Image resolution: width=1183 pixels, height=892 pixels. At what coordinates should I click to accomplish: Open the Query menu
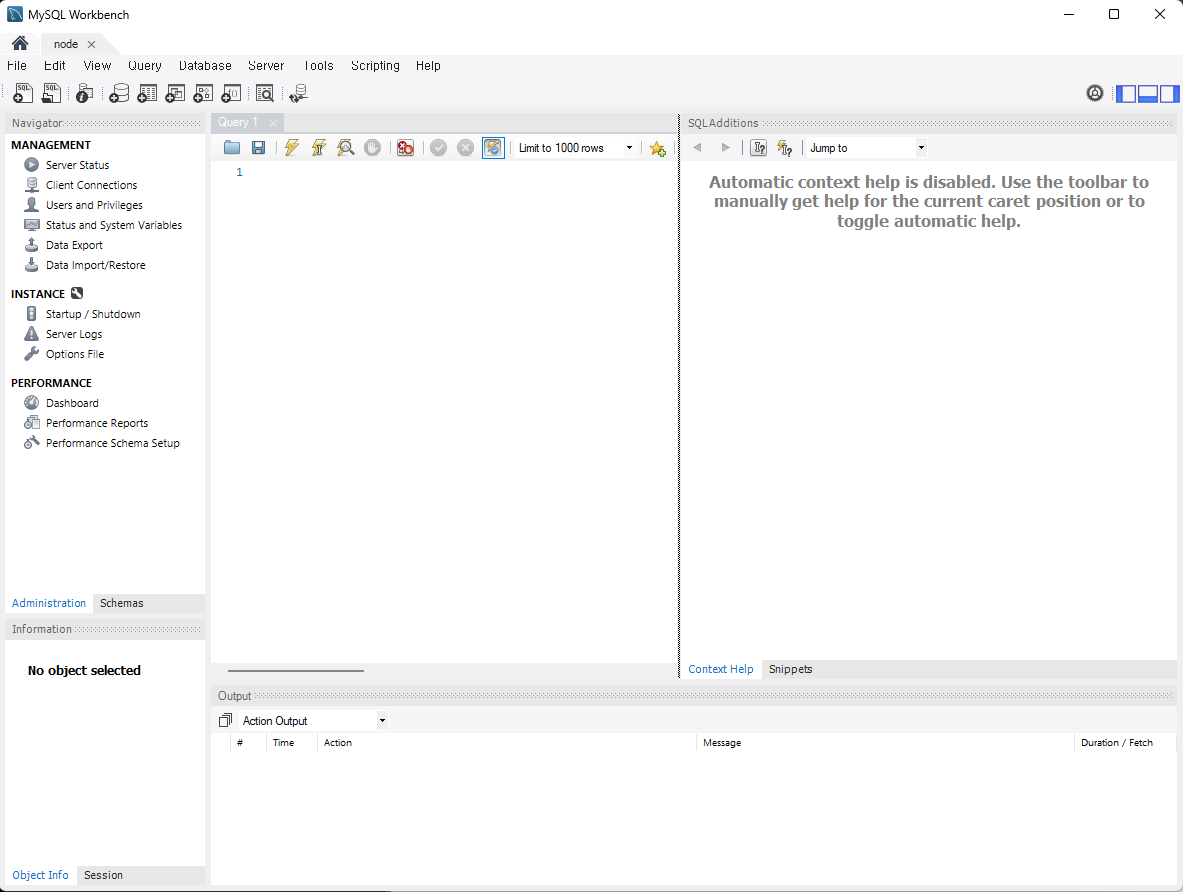pos(145,66)
